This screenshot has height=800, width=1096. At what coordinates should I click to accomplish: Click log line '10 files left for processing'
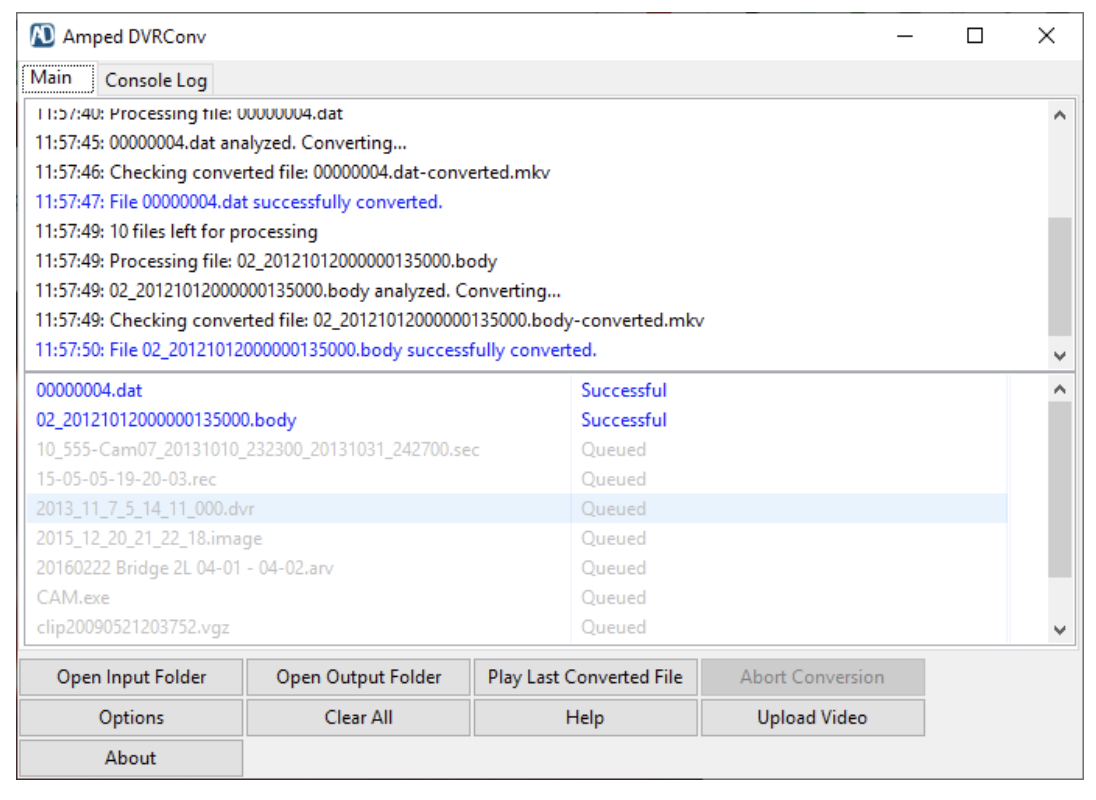pyautogui.click(x=176, y=231)
